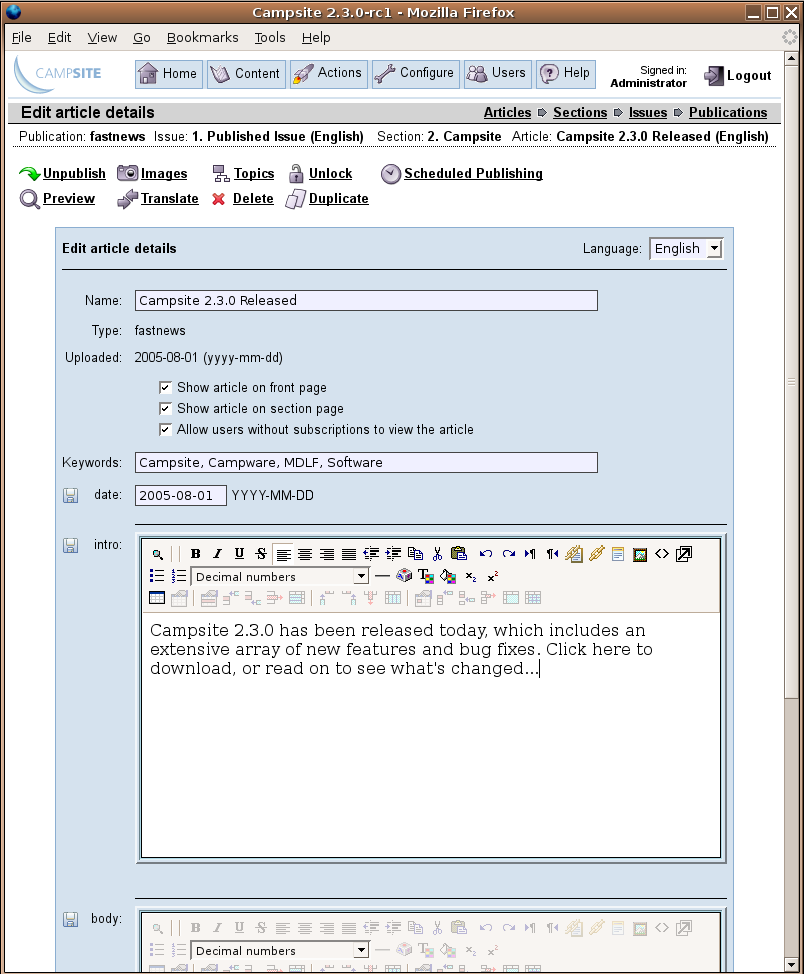Open the Tools menu

pyautogui.click(x=270, y=37)
